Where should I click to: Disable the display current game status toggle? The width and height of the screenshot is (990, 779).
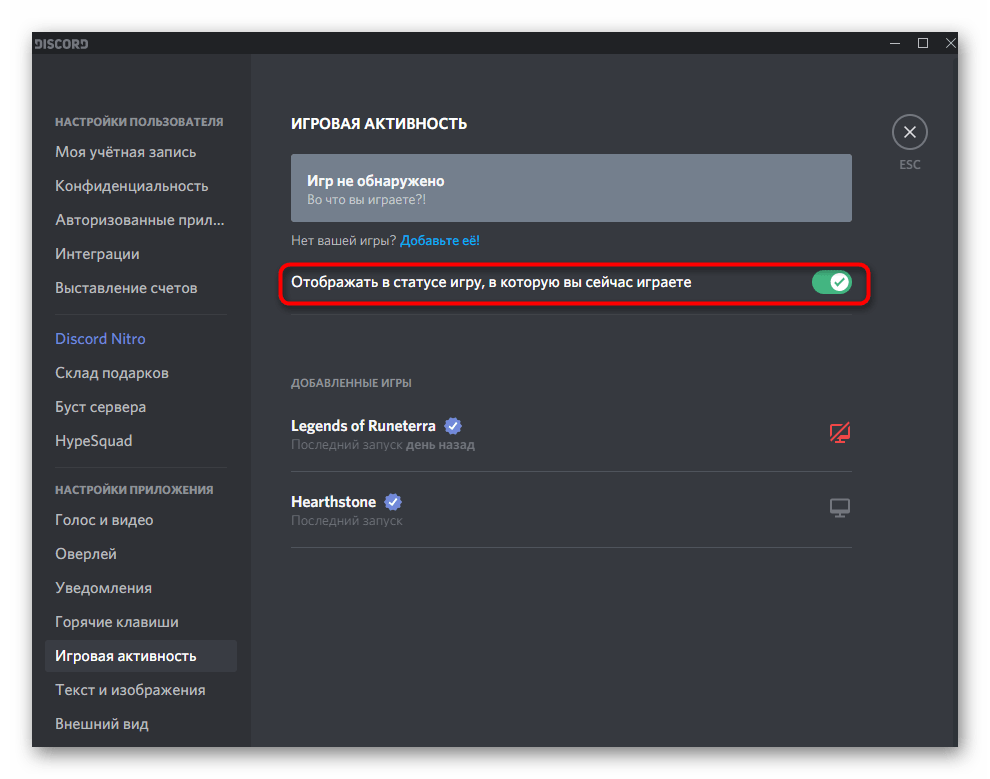coord(831,283)
